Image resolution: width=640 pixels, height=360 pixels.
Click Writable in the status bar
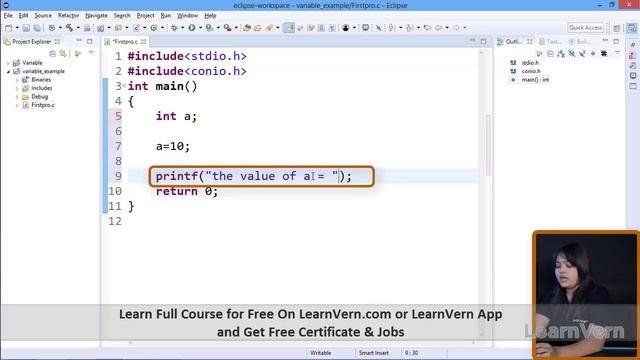[320, 353]
